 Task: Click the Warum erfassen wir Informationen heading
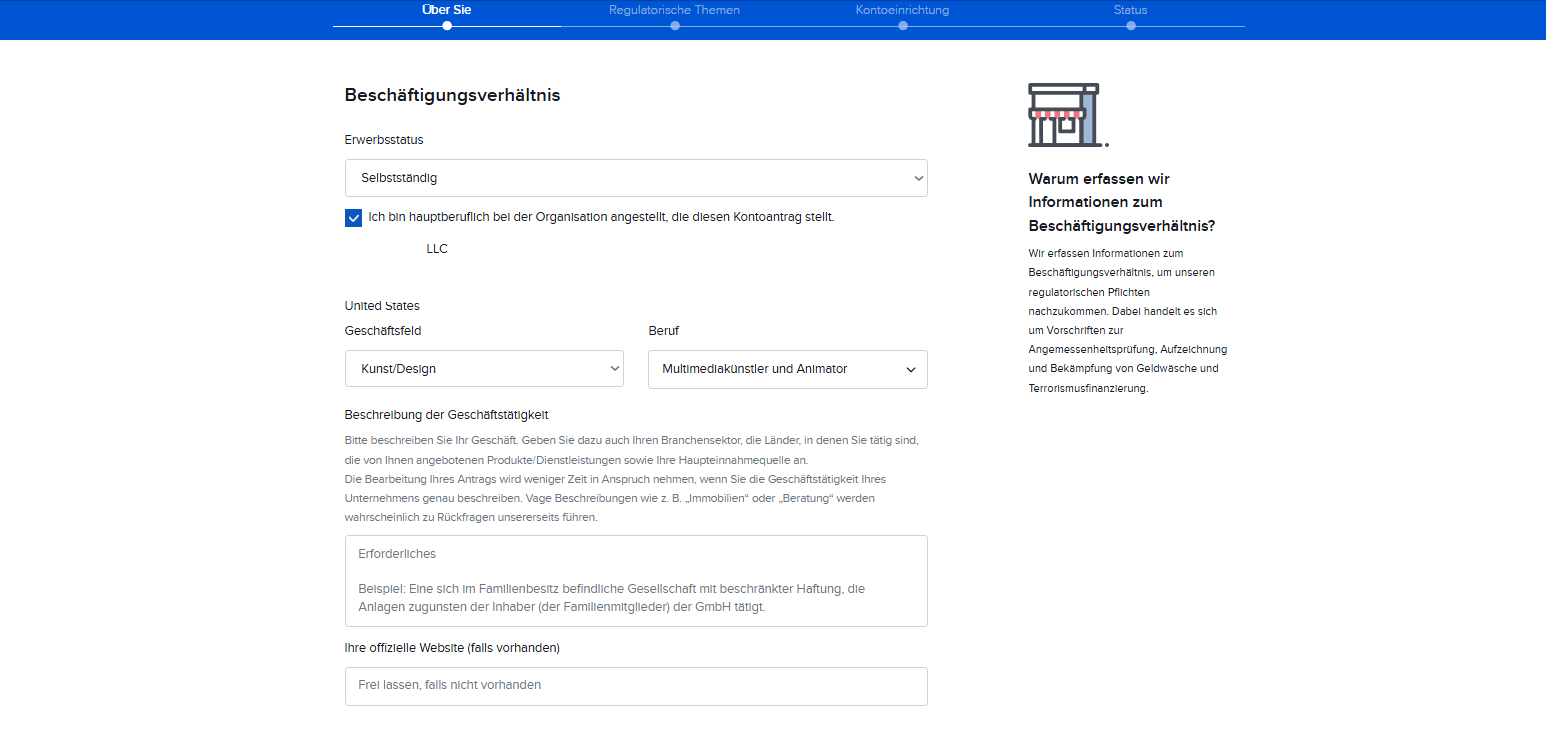click(1122, 202)
